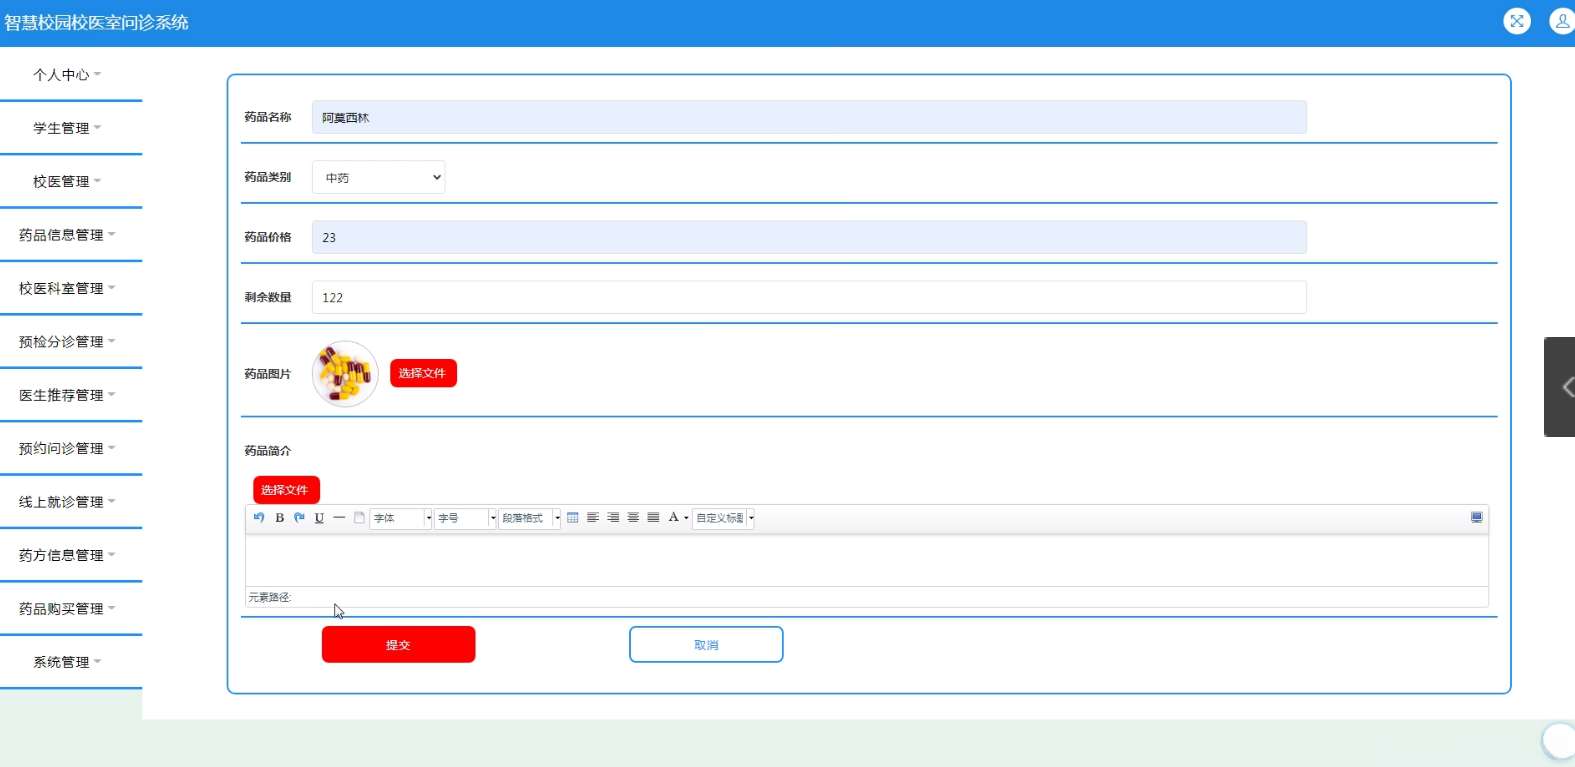Expand the 药品购买管理 sidebar menu
1575x767 pixels.
pyautogui.click(x=67, y=608)
